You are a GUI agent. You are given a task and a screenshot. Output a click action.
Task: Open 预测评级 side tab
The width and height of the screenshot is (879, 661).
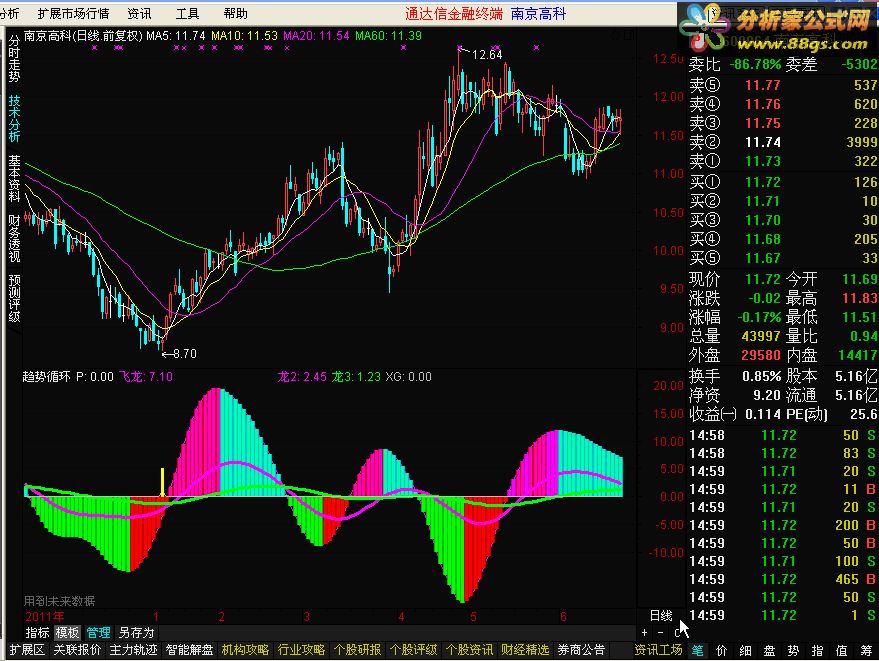(14, 299)
